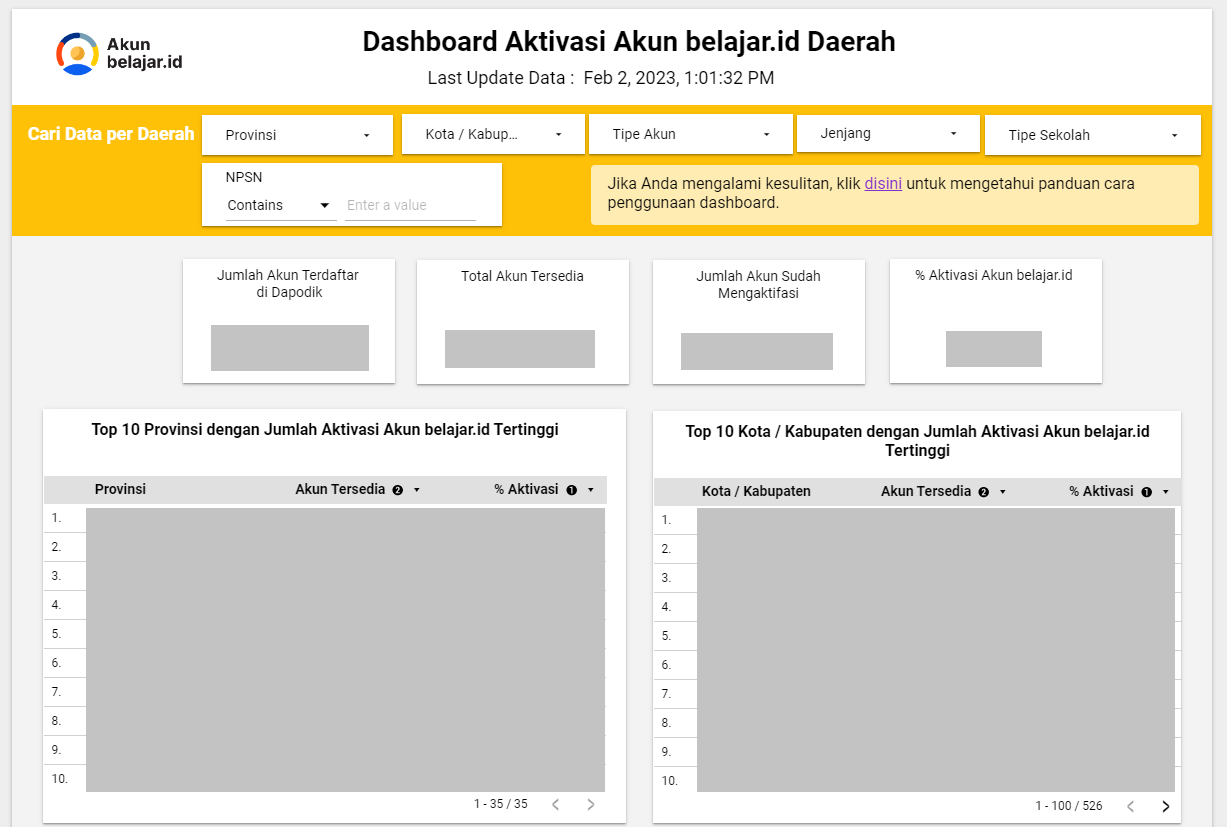1227x827 pixels.
Task: Open the Kota / Kabupaten filter dropdown
Action: coord(493,134)
